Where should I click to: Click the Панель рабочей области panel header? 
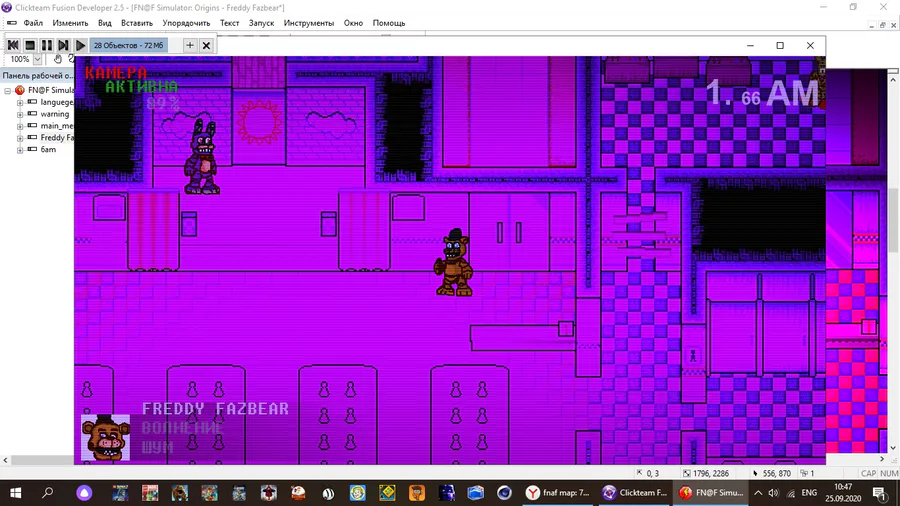point(38,75)
